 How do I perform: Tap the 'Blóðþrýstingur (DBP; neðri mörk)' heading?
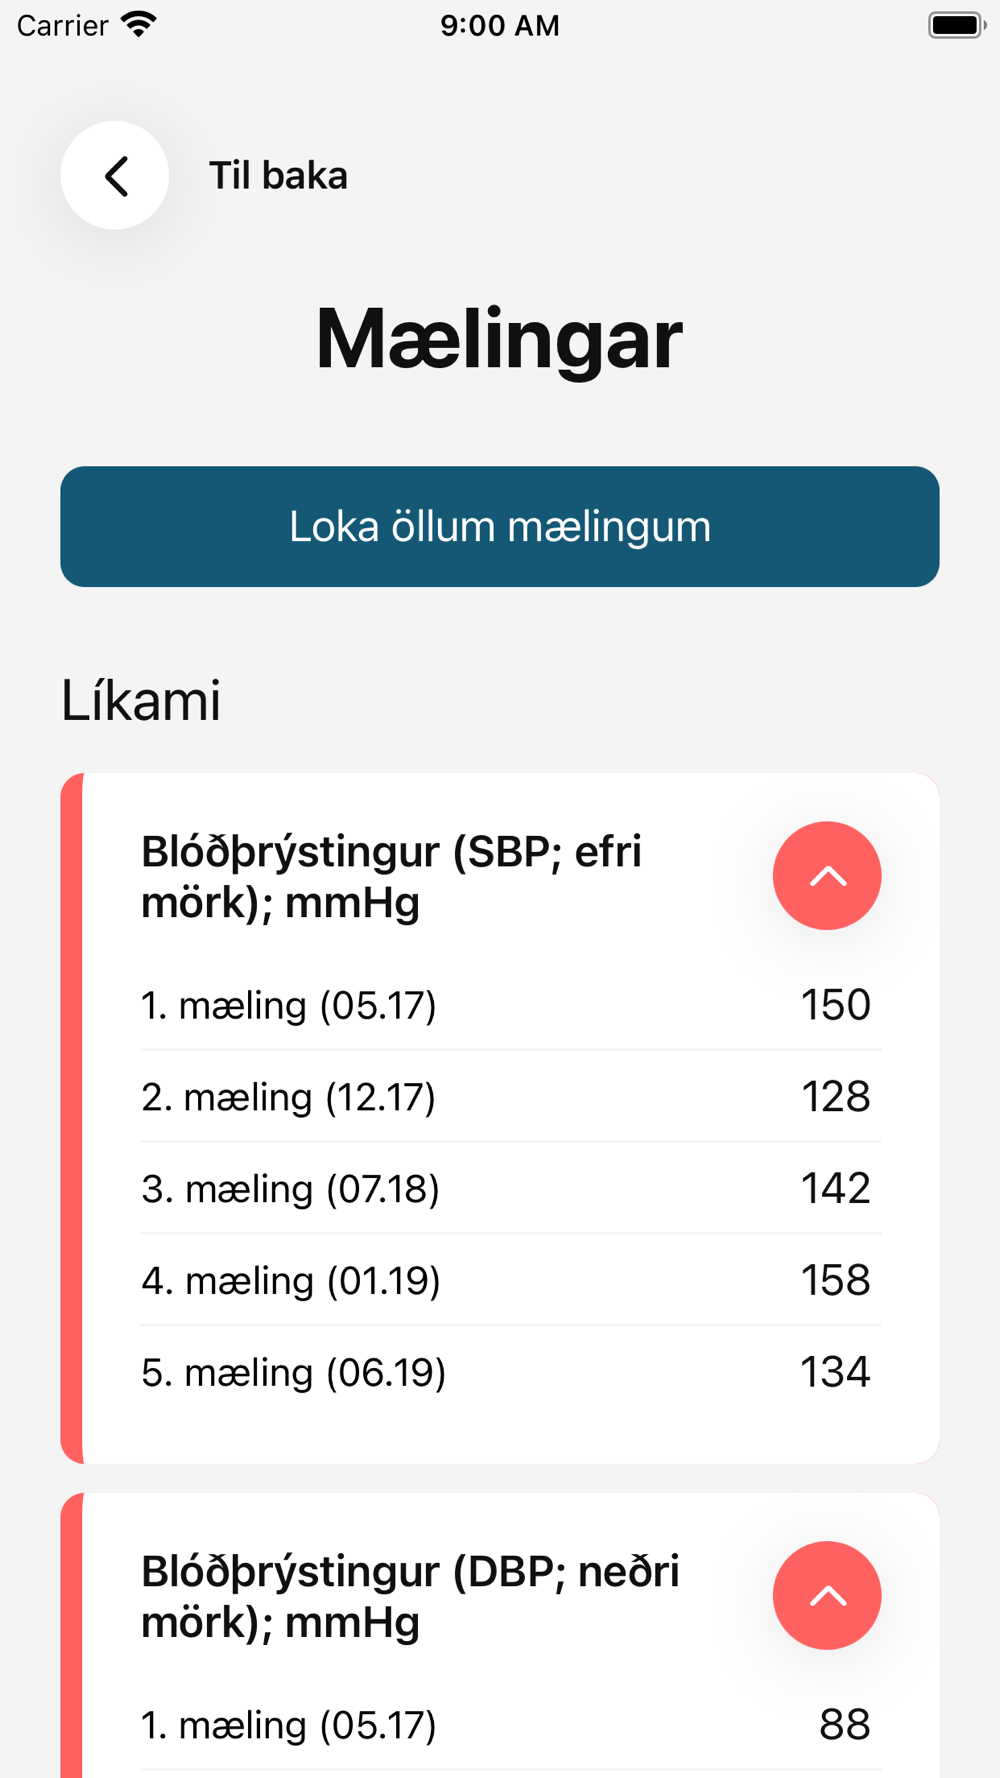(x=410, y=1596)
